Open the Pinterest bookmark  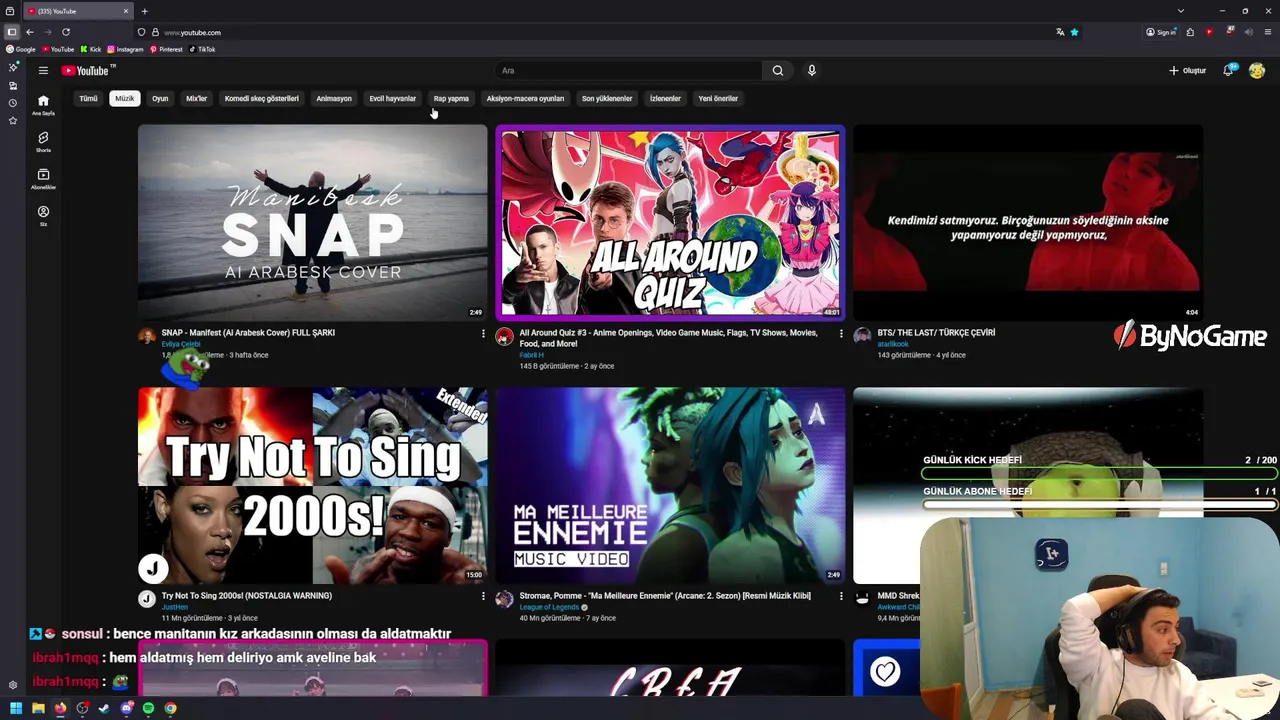click(166, 49)
